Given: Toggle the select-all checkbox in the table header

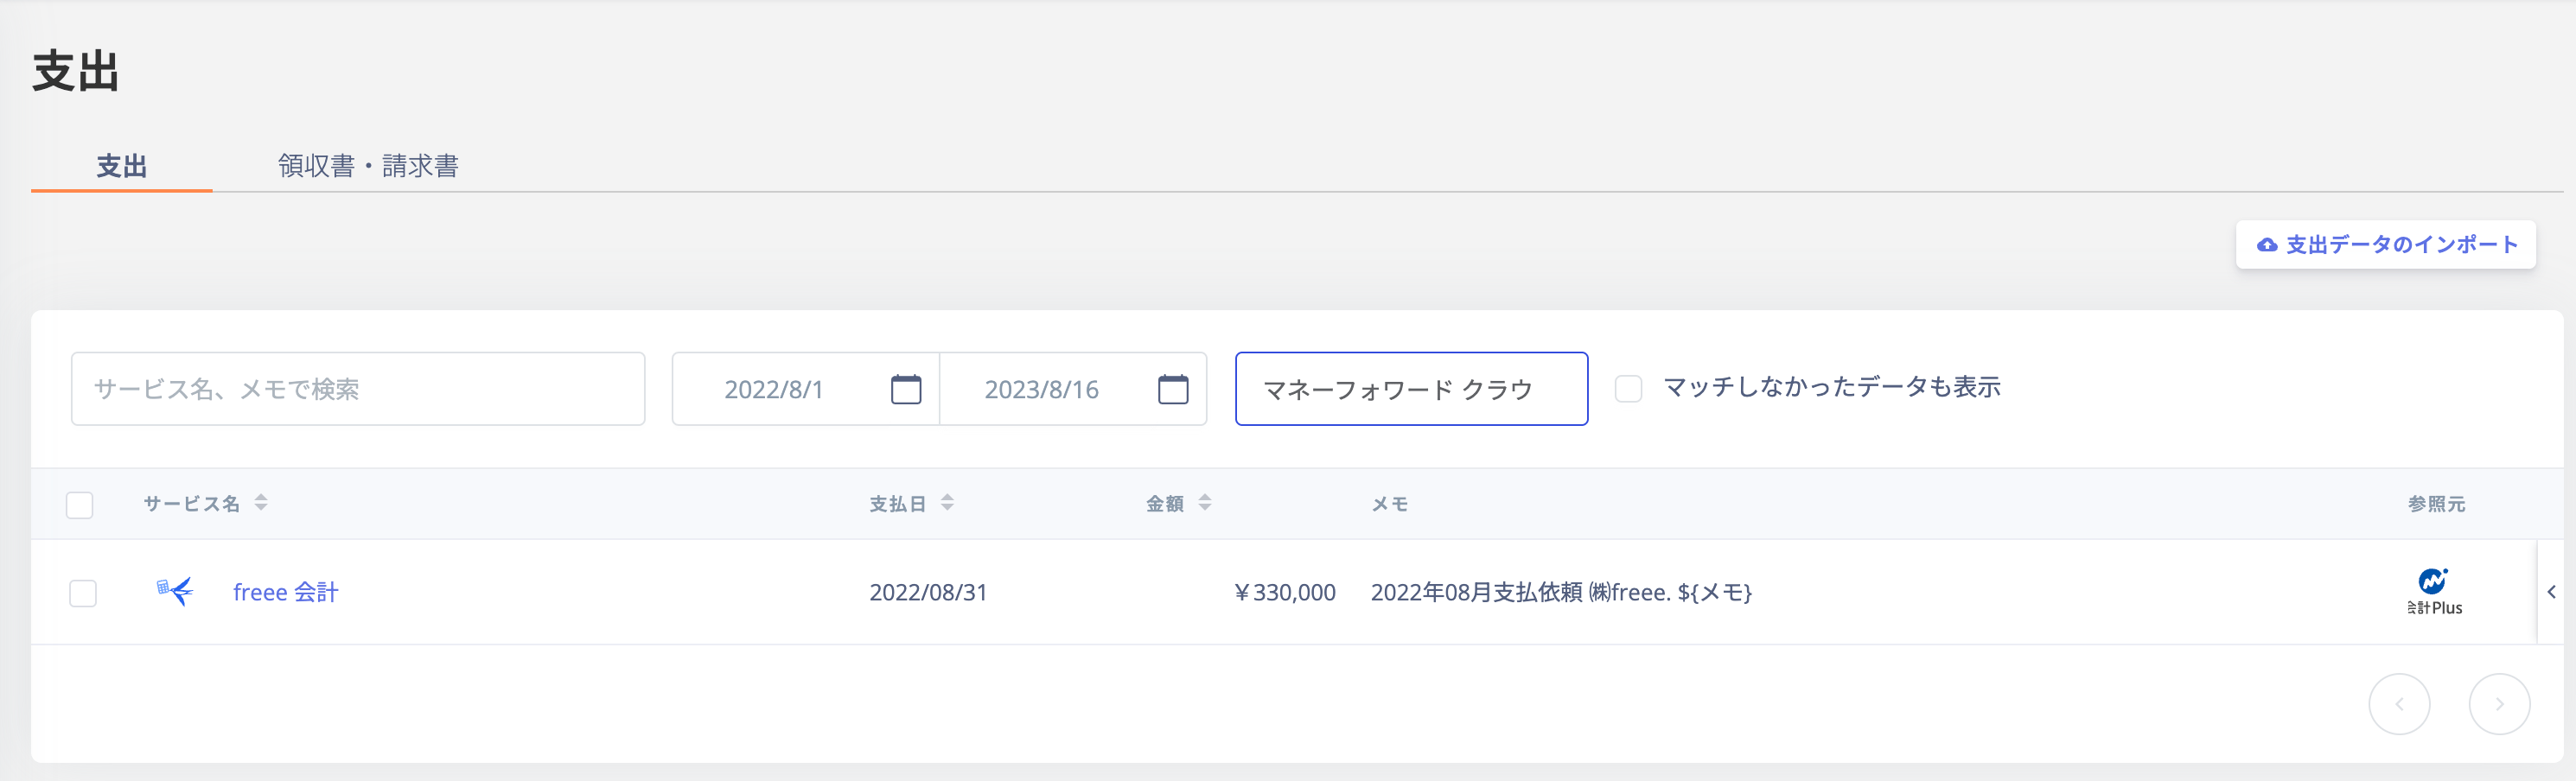Looking at the screenshot, I should pos(80,504).
